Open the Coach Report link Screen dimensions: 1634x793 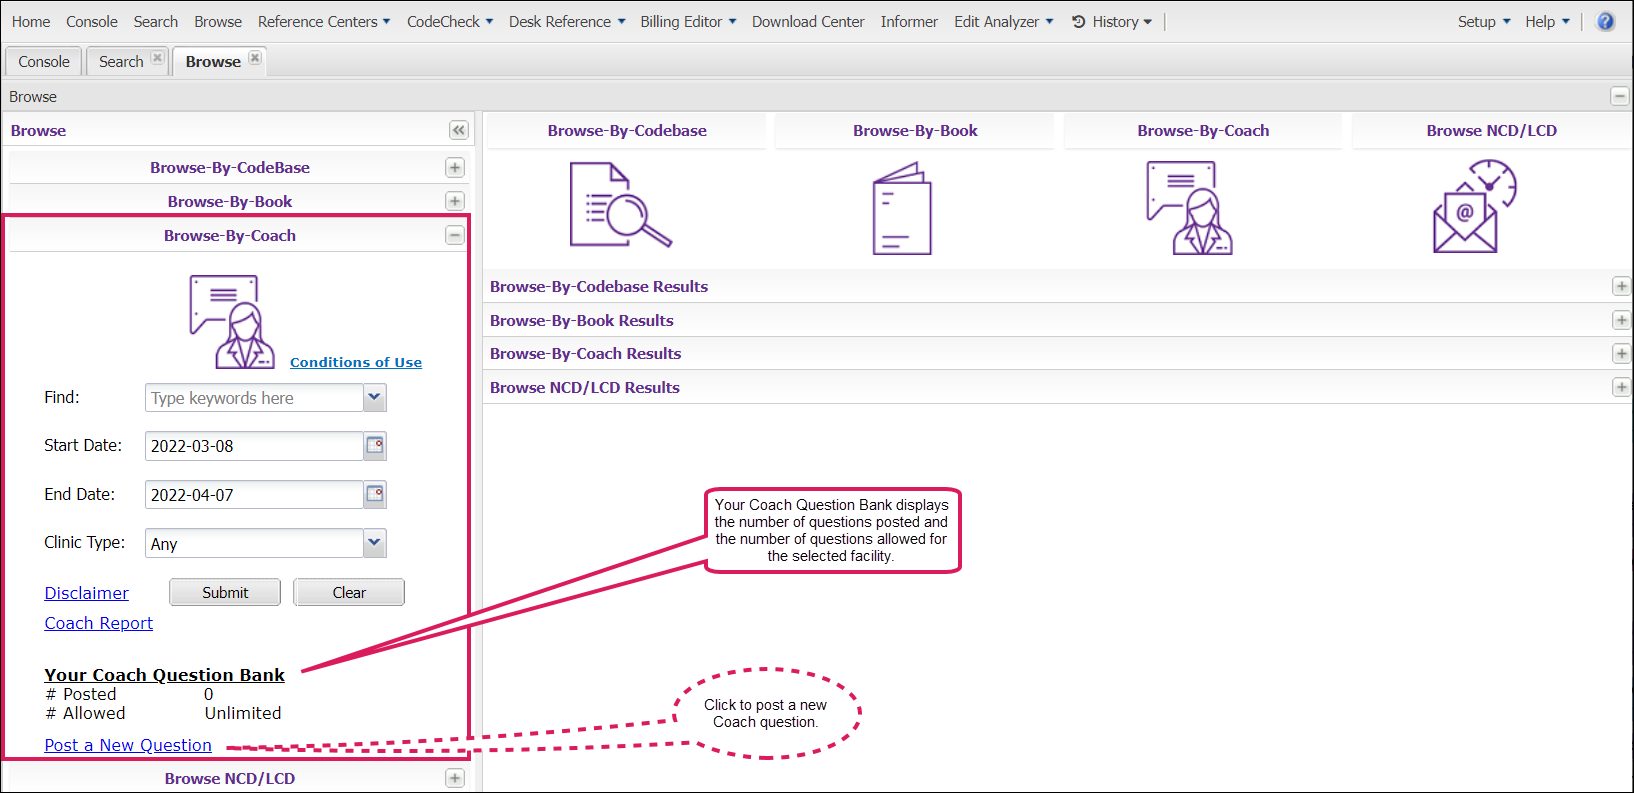tap(99, 623)
